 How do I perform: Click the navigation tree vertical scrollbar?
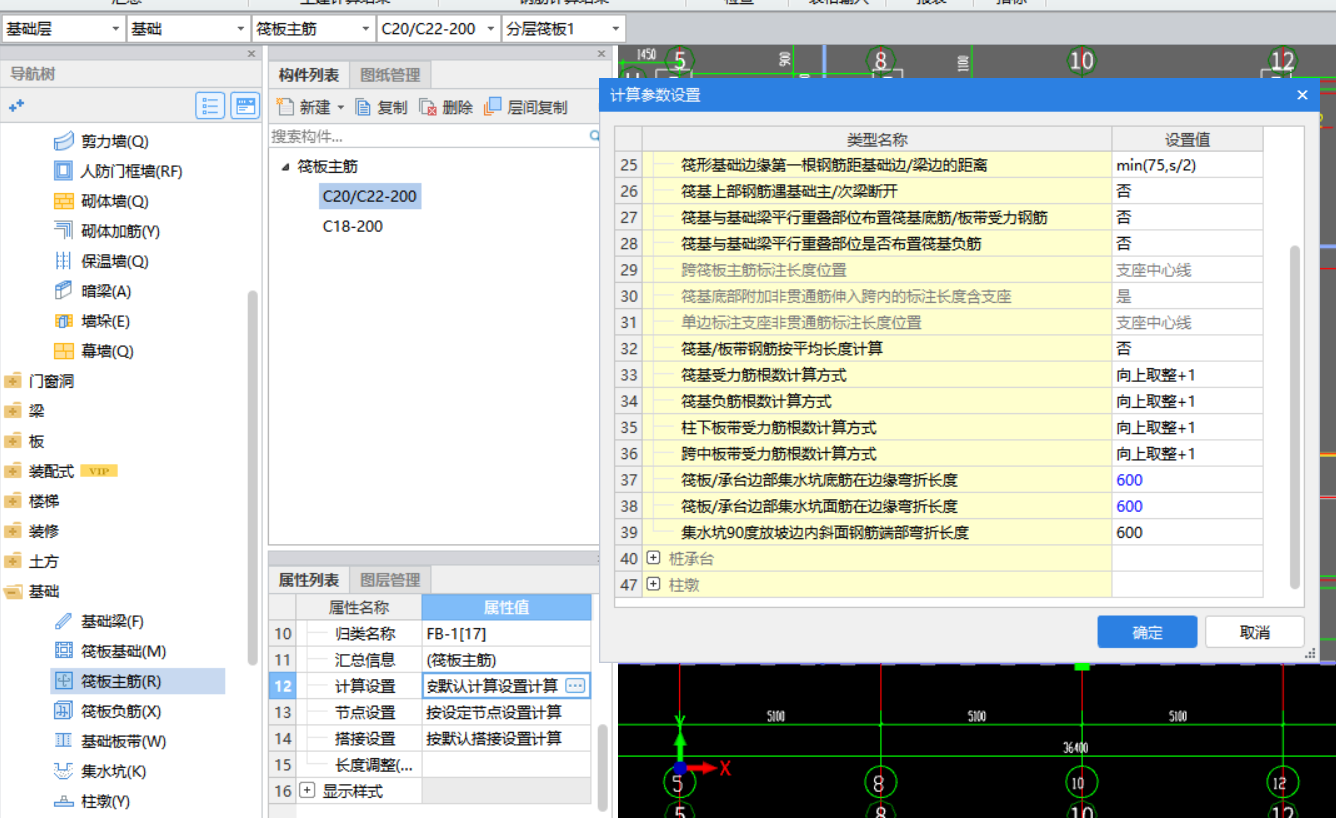point(253,477)
